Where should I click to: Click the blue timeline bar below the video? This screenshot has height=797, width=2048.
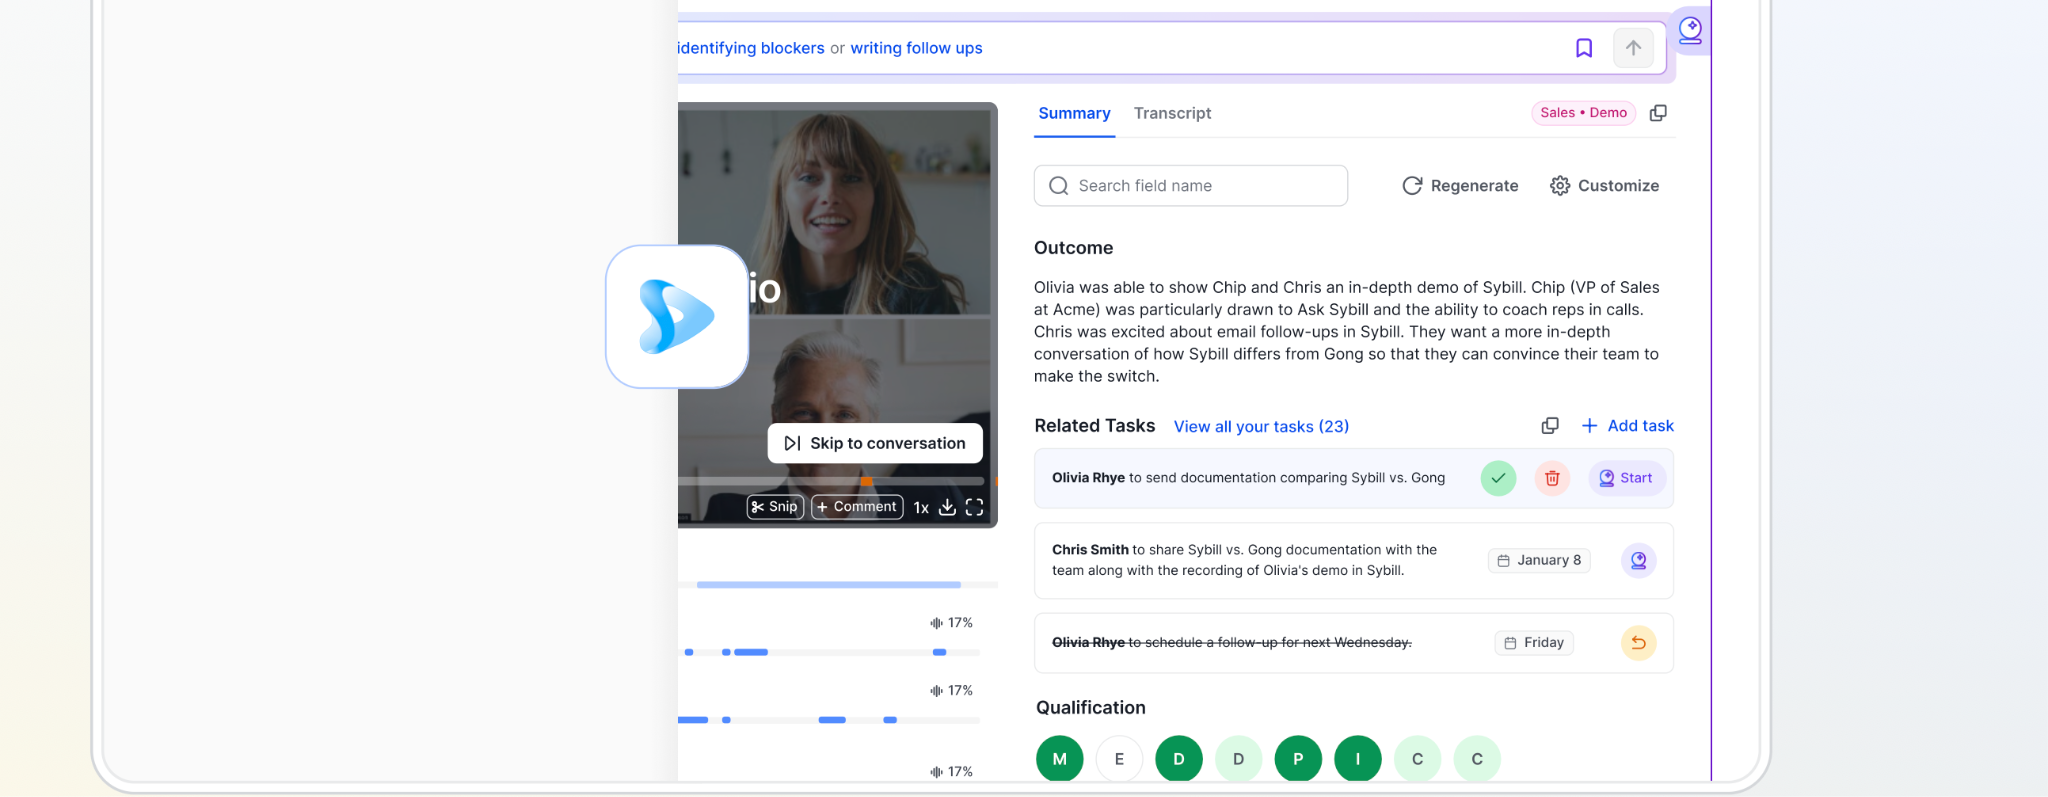pyautogui.click(x=829, y=585)
